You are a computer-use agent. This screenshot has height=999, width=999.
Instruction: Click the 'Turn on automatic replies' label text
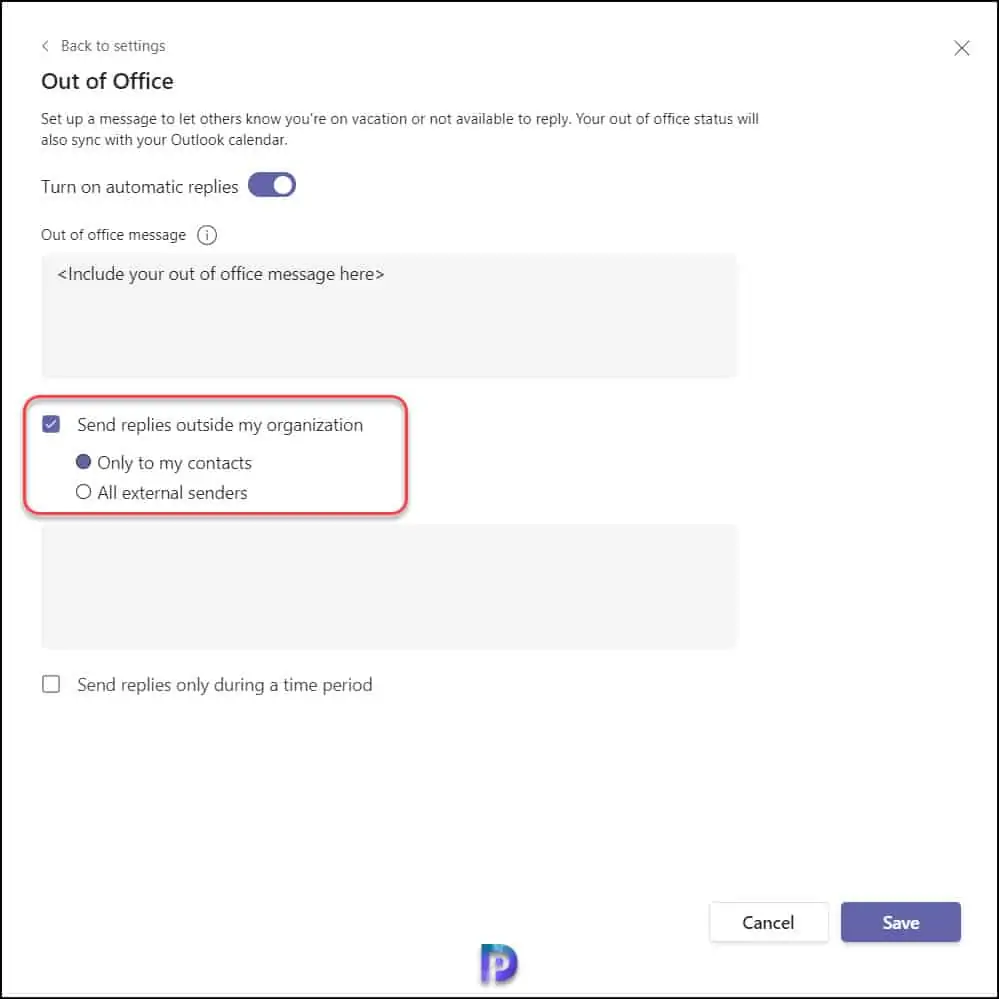140,187
